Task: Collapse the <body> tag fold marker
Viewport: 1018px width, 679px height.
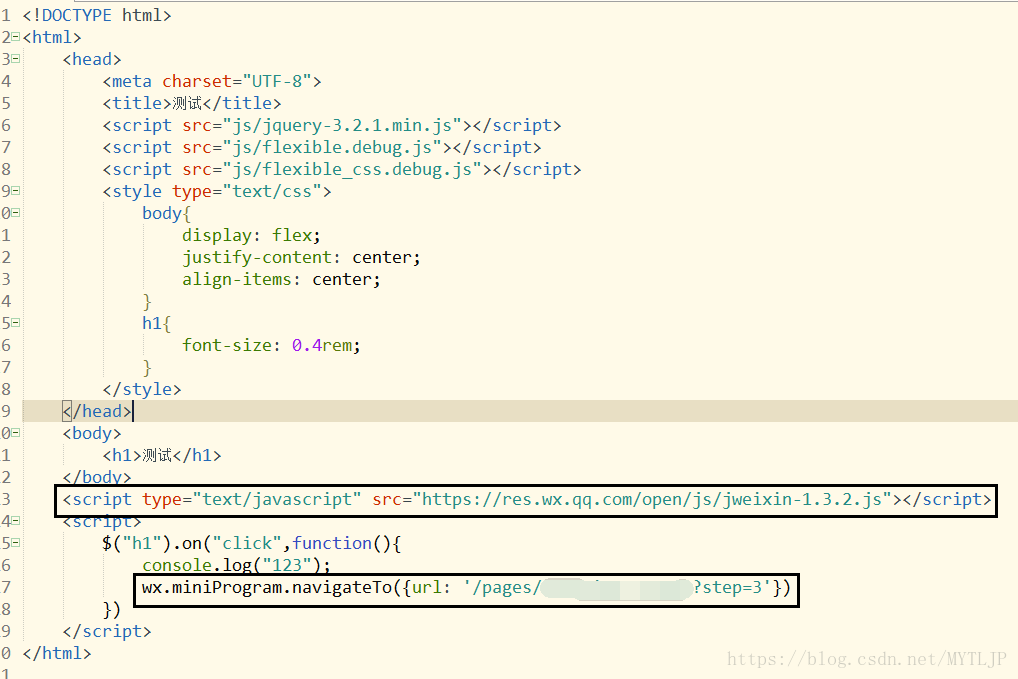Action: coord(16,433)
